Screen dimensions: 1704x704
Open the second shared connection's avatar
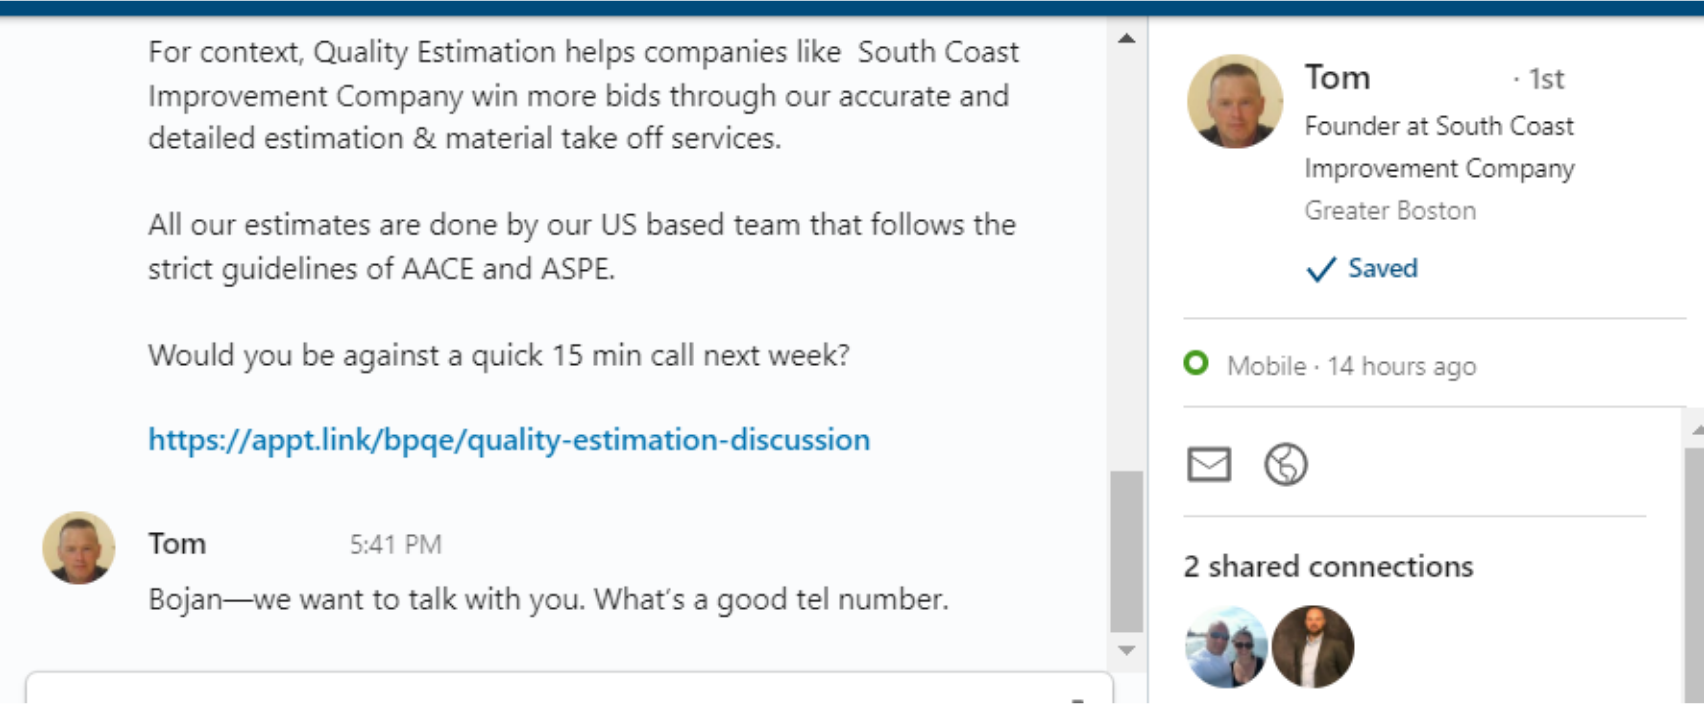point(1313,647)
